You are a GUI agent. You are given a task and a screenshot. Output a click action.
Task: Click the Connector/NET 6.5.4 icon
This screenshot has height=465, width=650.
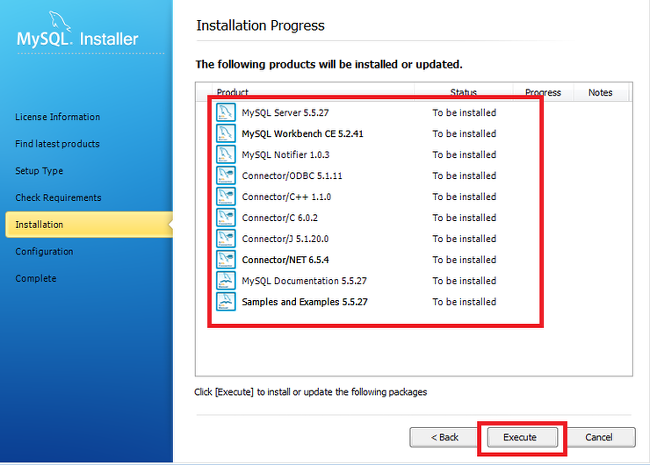226,259
